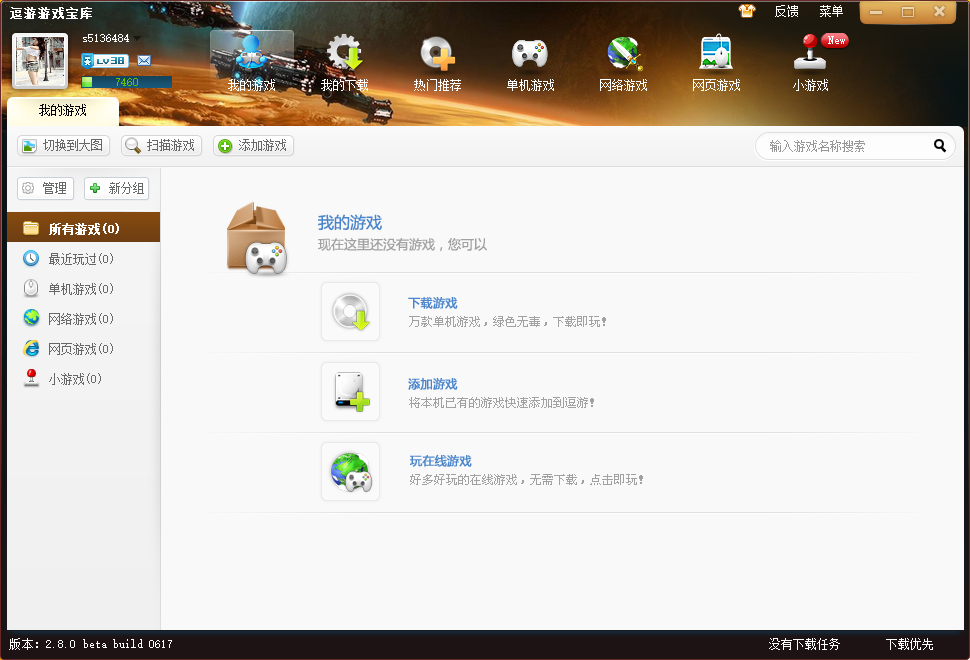Select 所有游戏(0) in sidebar
970x660 pixels.
click(x=84, y=228)
